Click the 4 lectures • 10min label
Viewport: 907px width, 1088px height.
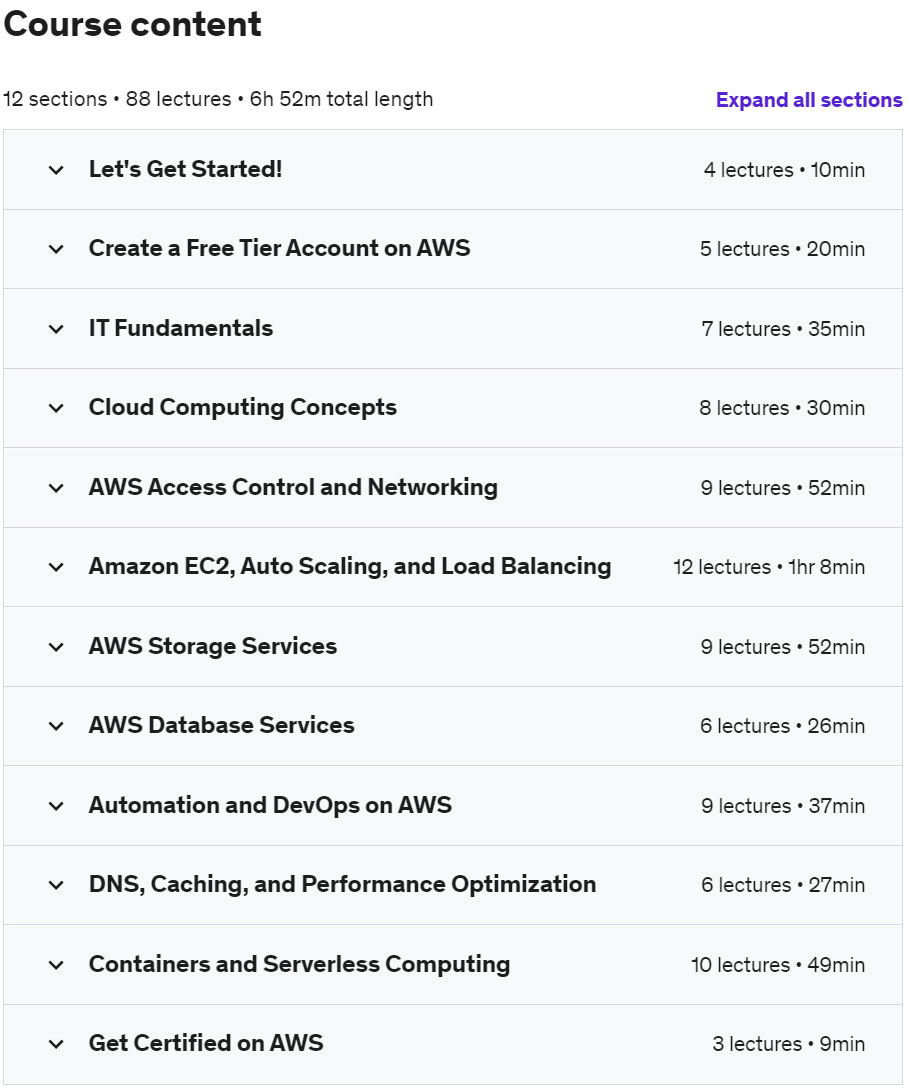pos(784,170)
